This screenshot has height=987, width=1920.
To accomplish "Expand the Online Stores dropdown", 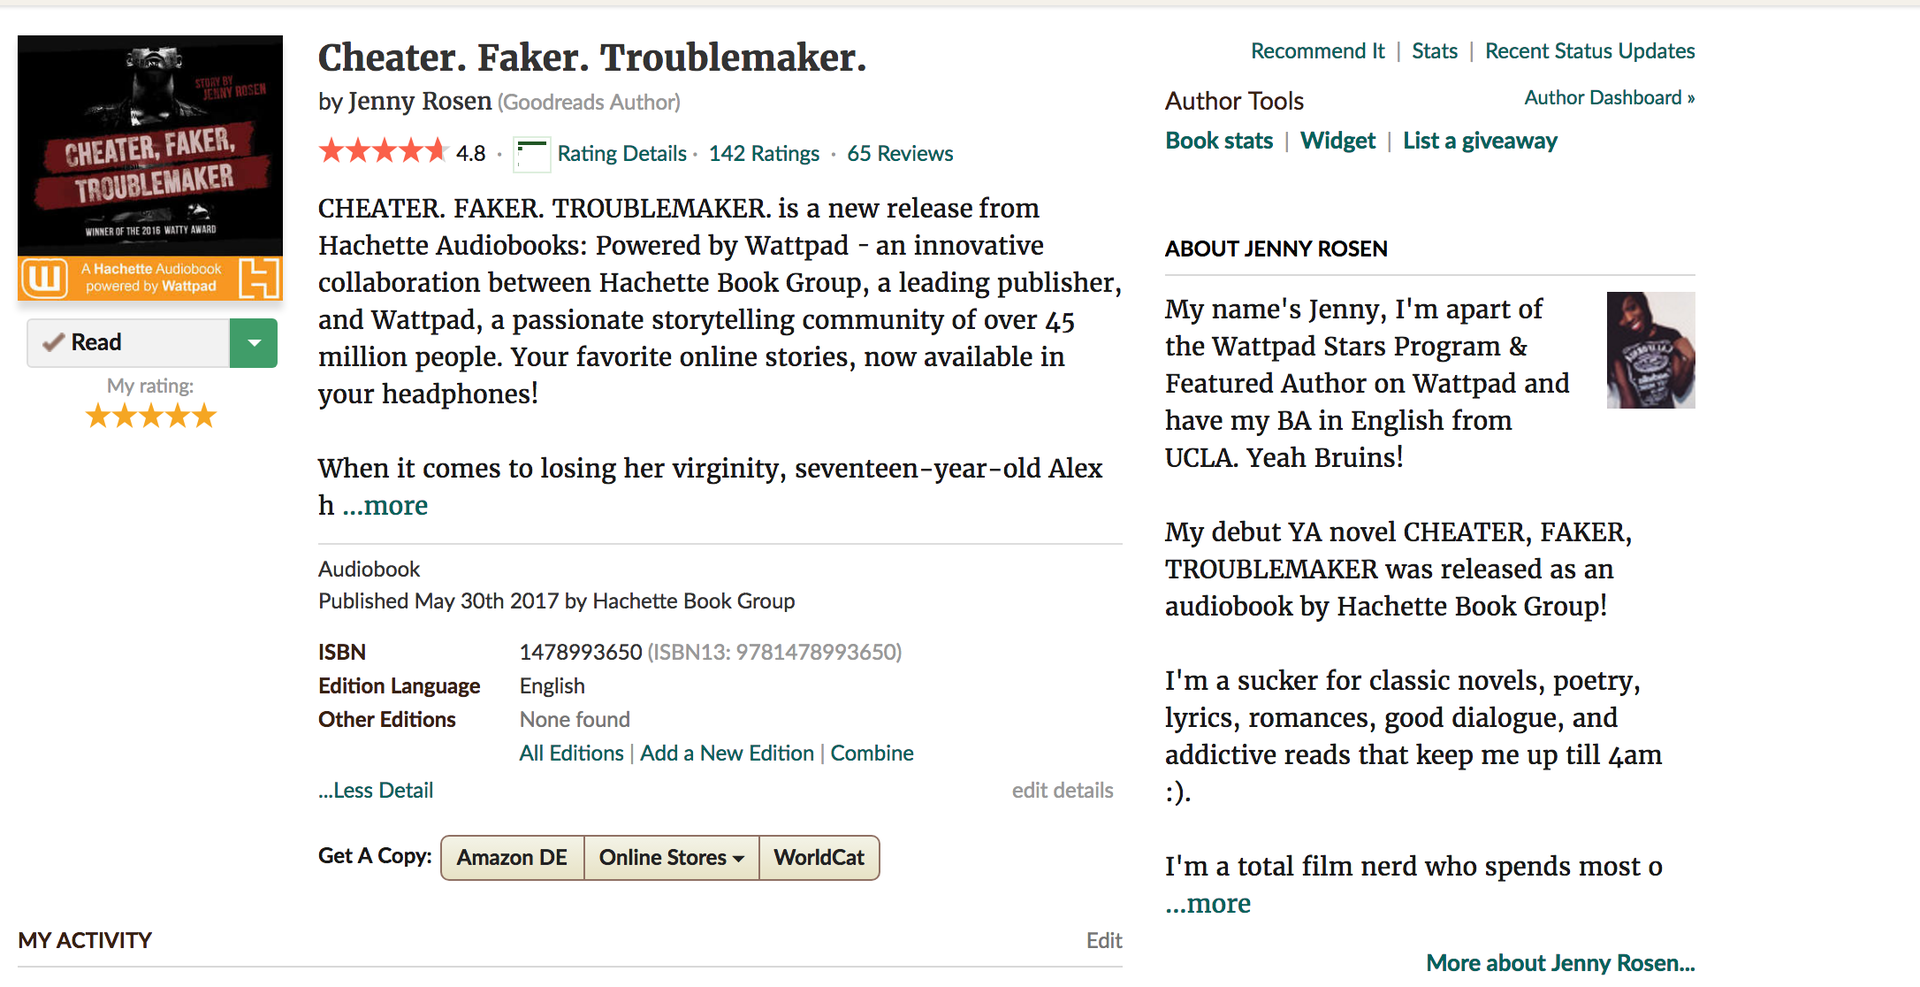I will click(x=671, y=858).
